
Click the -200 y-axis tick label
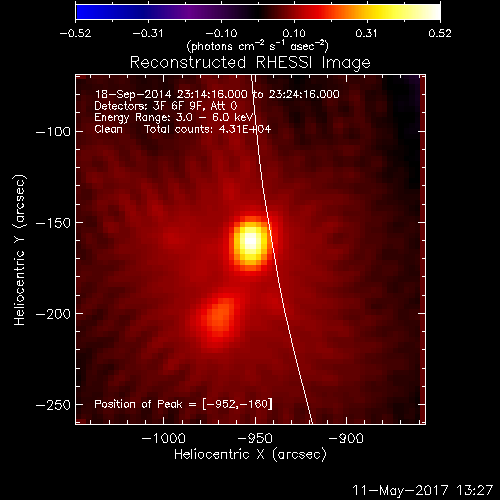[53, 314]
